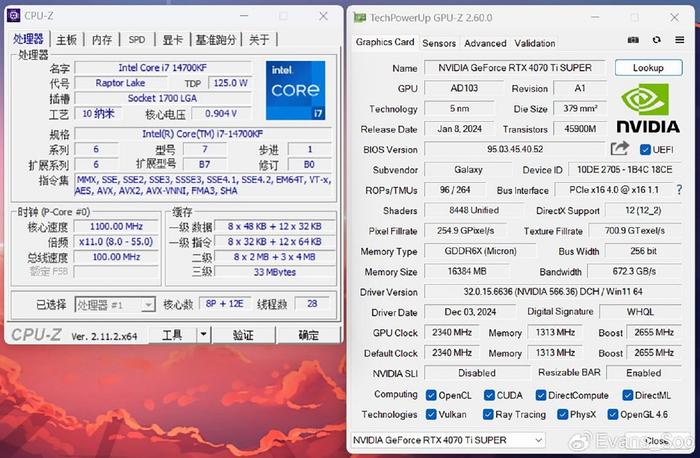Click the 规格 field Intel(R) Core(TM) i7-14700KF
Screen dimensions: 700x458
(203, 134)
